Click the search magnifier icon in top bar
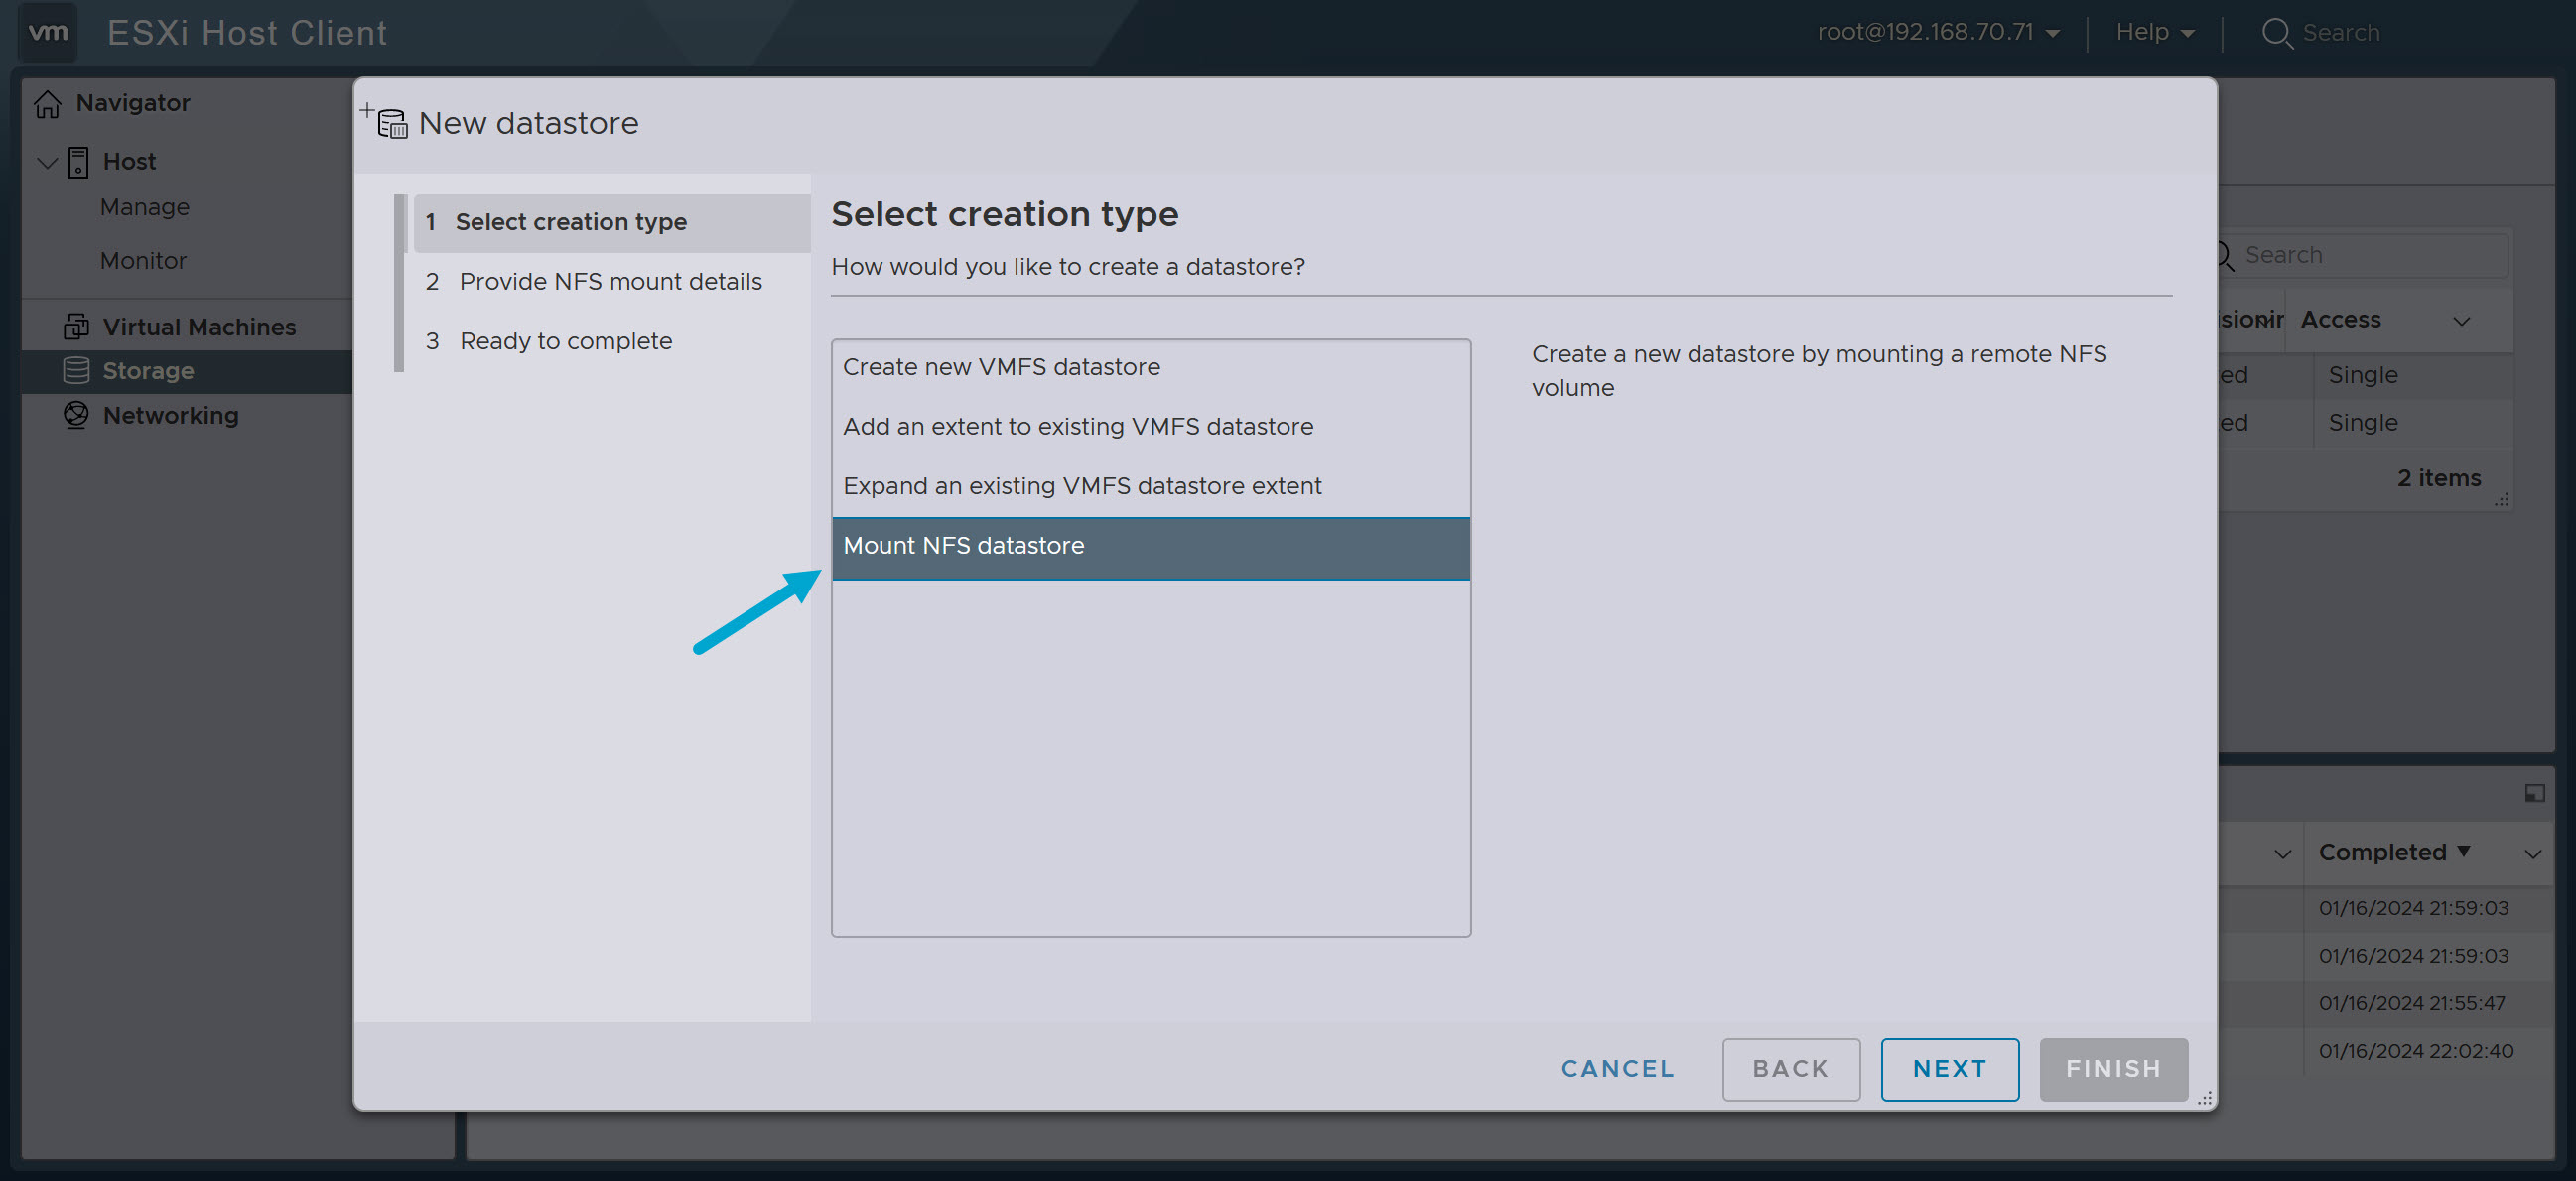This screenshot has height=1181, width=2576. coord(2278,33)
